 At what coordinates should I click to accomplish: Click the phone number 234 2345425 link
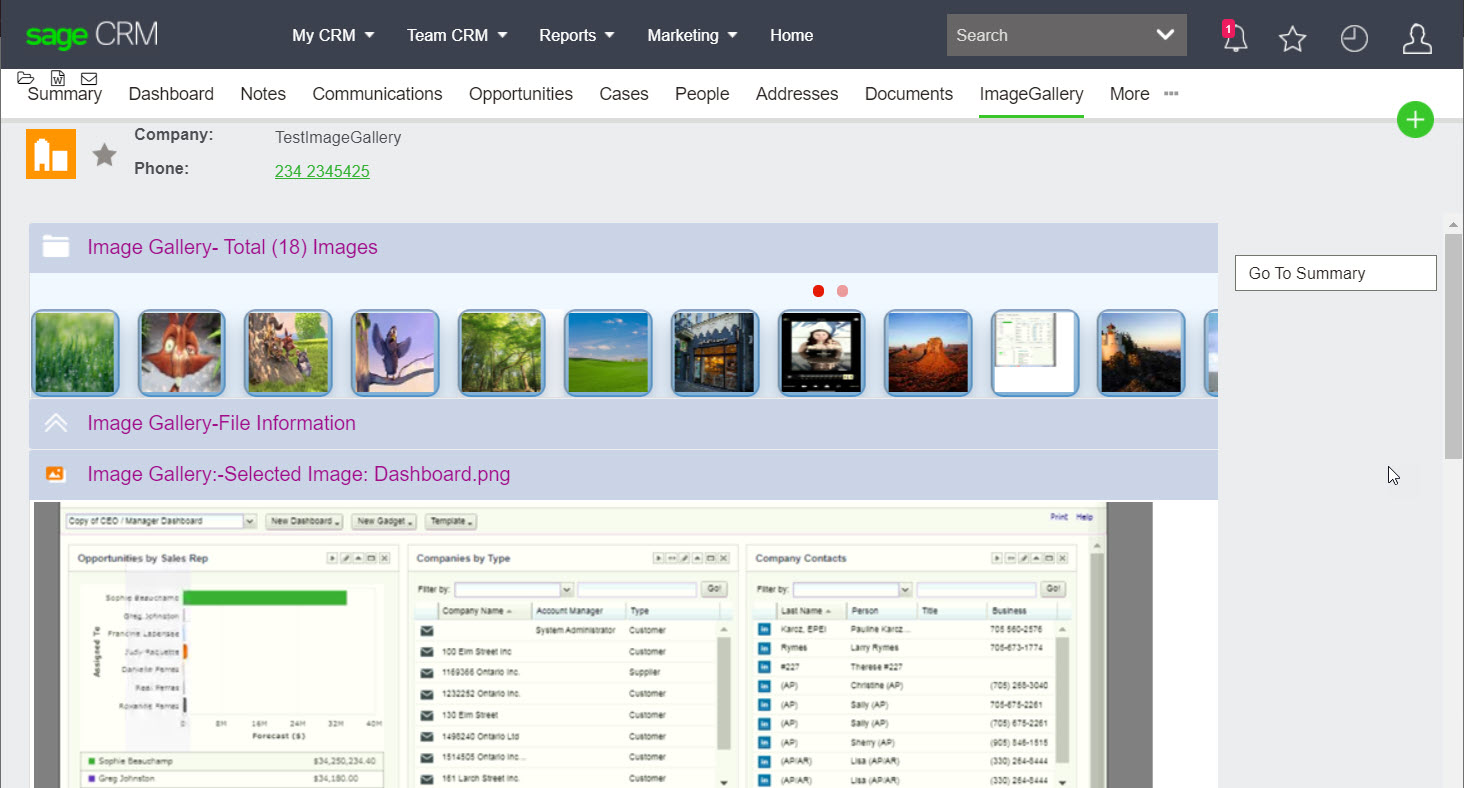[322, 171]
